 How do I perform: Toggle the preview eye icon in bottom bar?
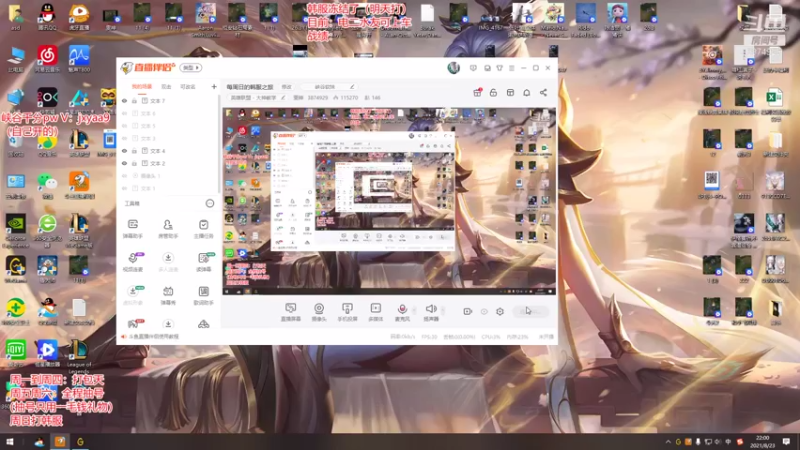[x=484, y=311]
